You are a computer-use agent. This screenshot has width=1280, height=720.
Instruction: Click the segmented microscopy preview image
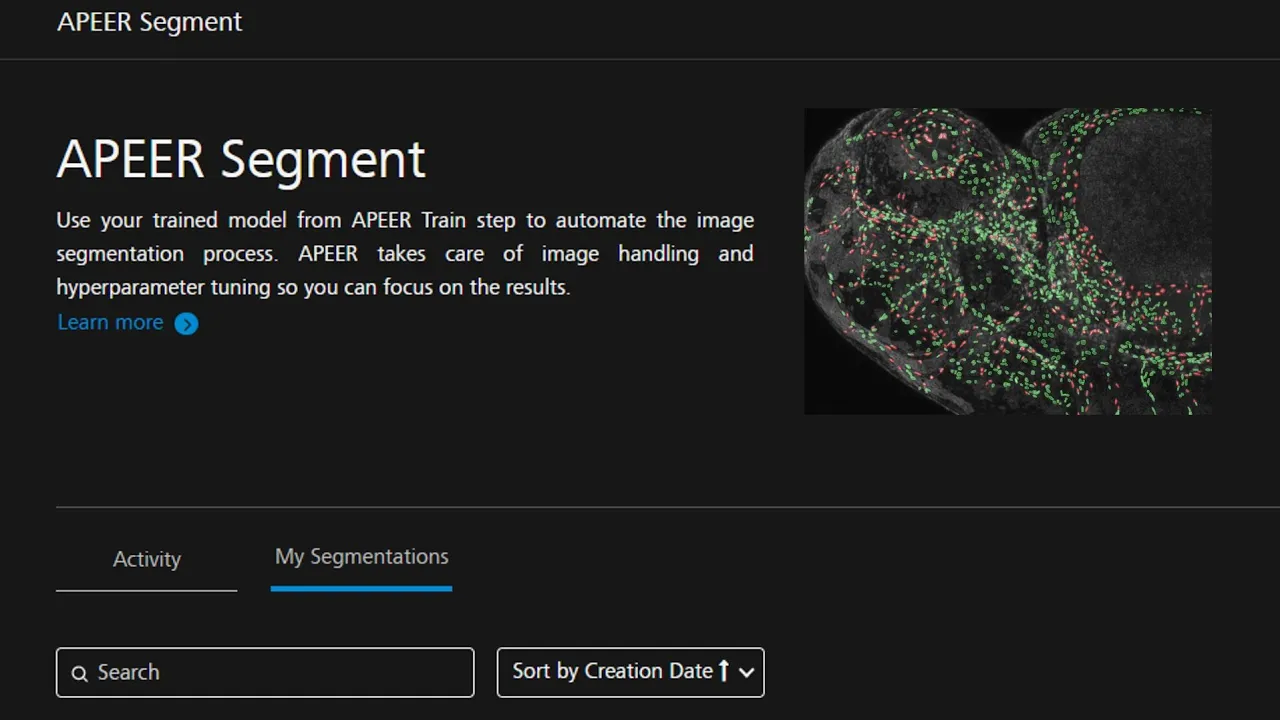pyautogui.click(x=1008, y=261)
